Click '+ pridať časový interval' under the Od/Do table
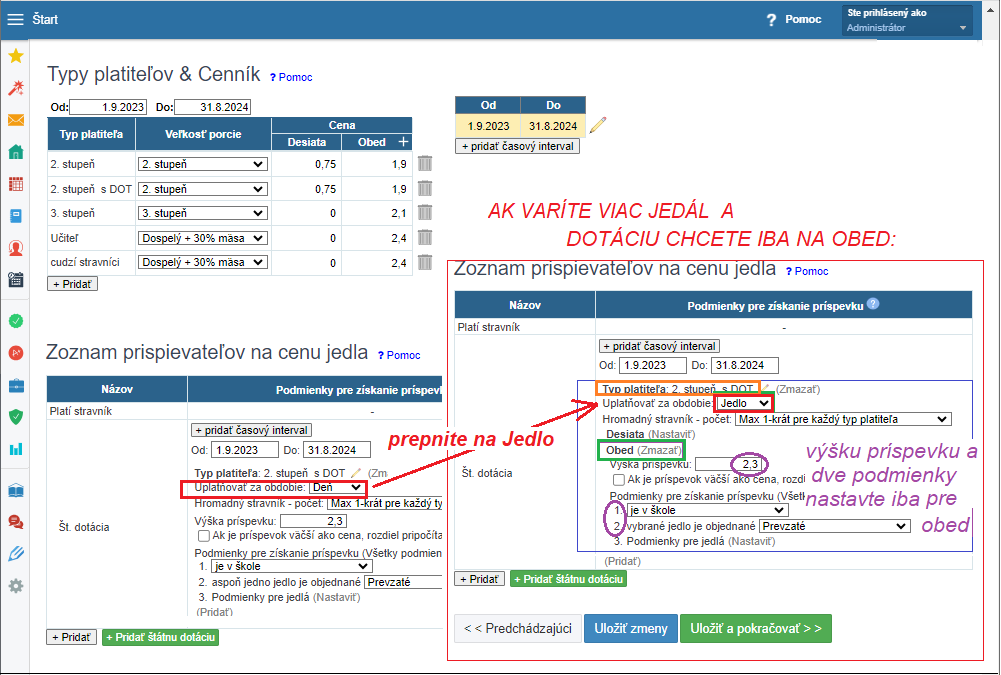This screenshot has width=1001, height=675. (x=517, y=146)
